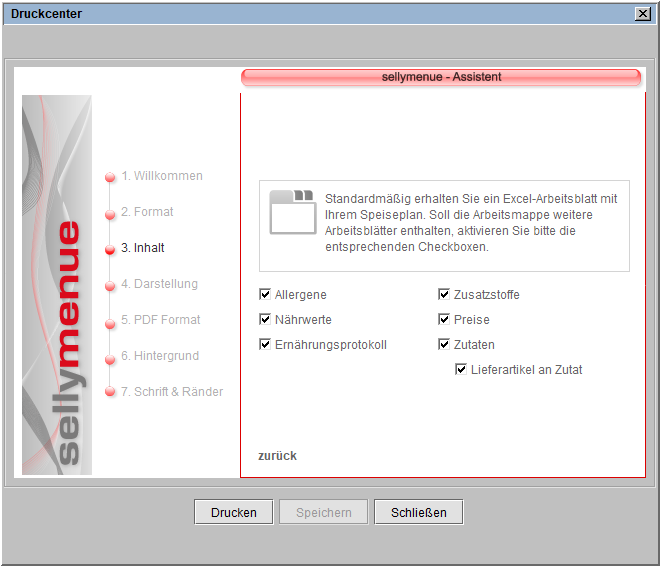The width and height of the screenshot is (660, 566).
Task: Toggle the Zusatzstoffe checkbox
Action: (x=444, y=294)
